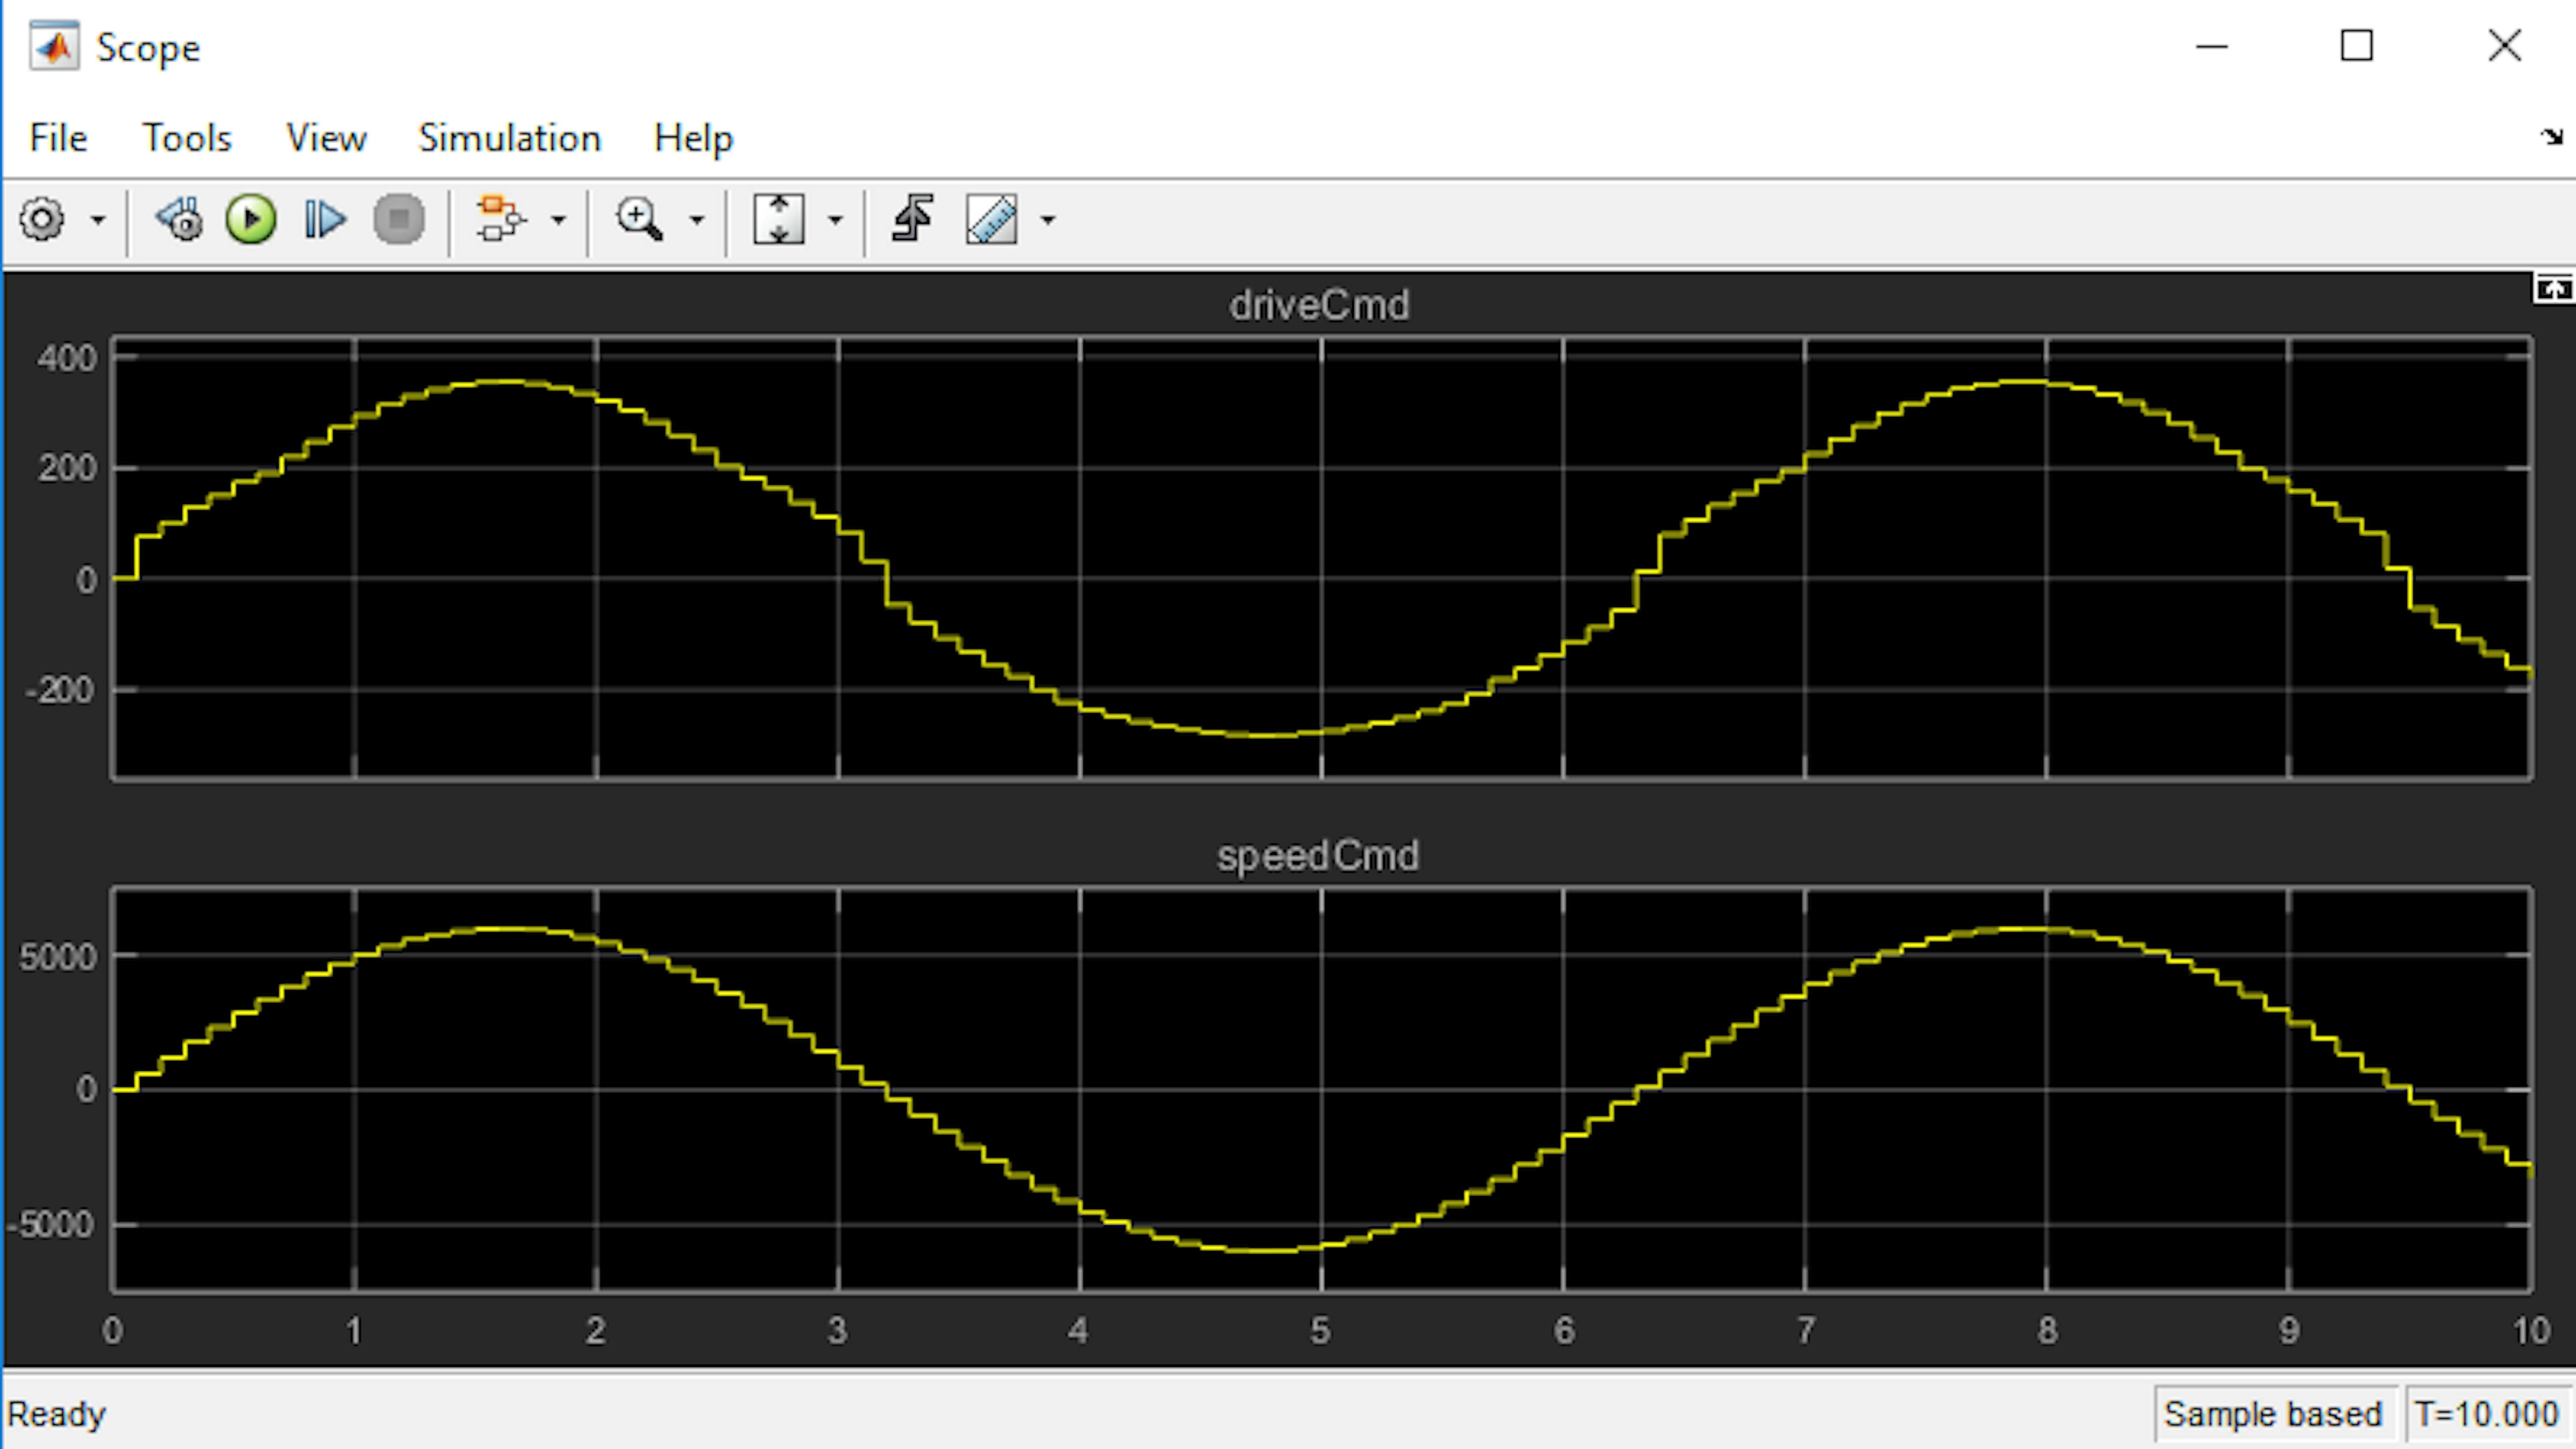Click the speedCmd plot title
The width and height of the screenshot is (2576, 1449).
pos(1317,856)
